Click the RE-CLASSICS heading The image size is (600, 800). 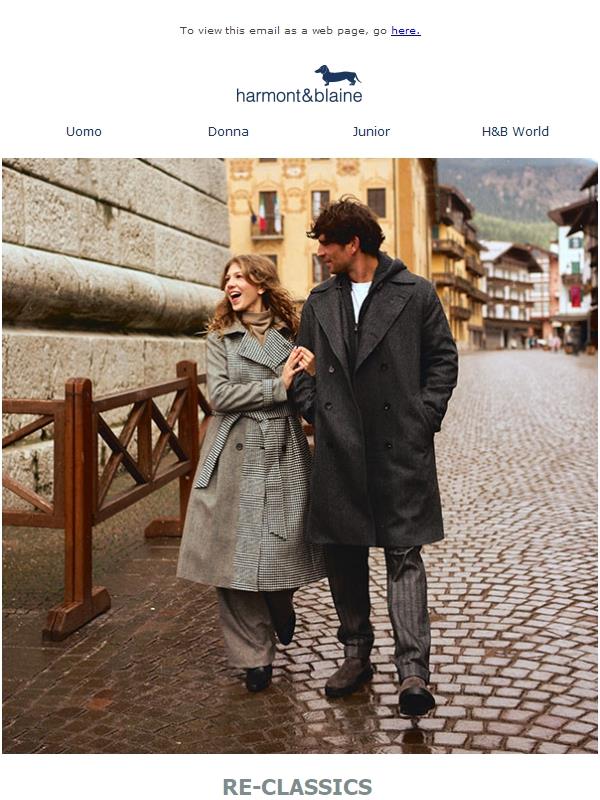click(297, 786)
